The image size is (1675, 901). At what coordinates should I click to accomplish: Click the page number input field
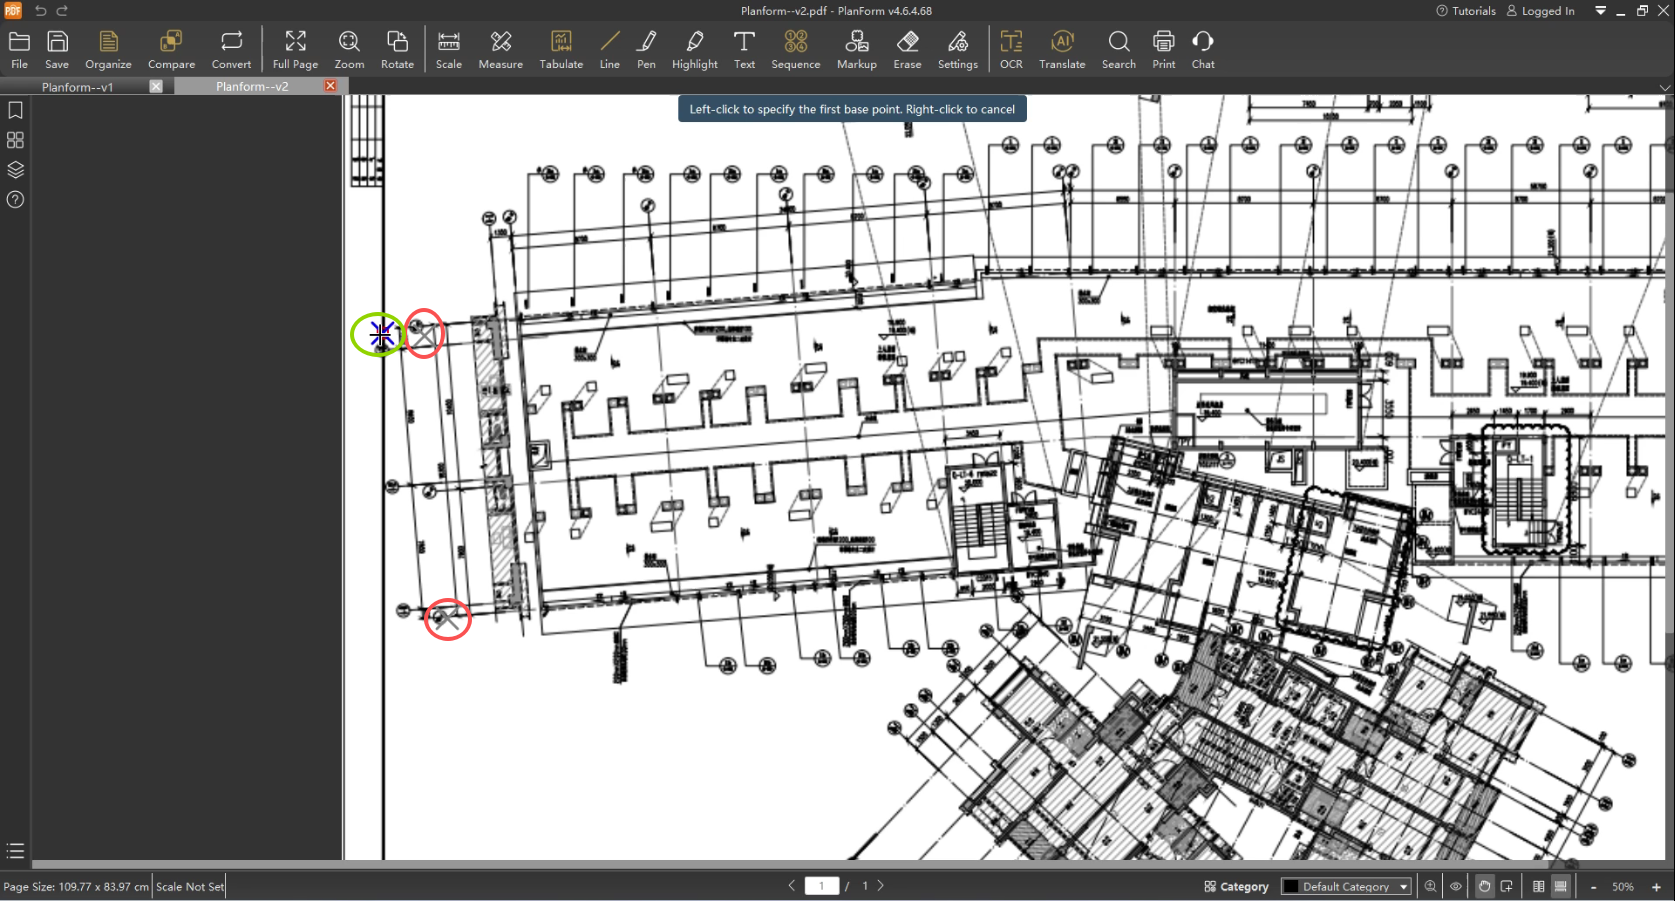tap(822, 886)
